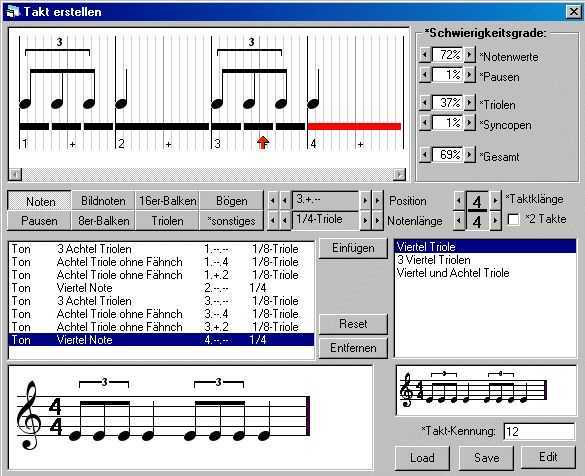Image resolution: width=585 pixels, height=476 pixels.
Task: Decrease the Pausen difficulty percentage
Action: point(425,75)
